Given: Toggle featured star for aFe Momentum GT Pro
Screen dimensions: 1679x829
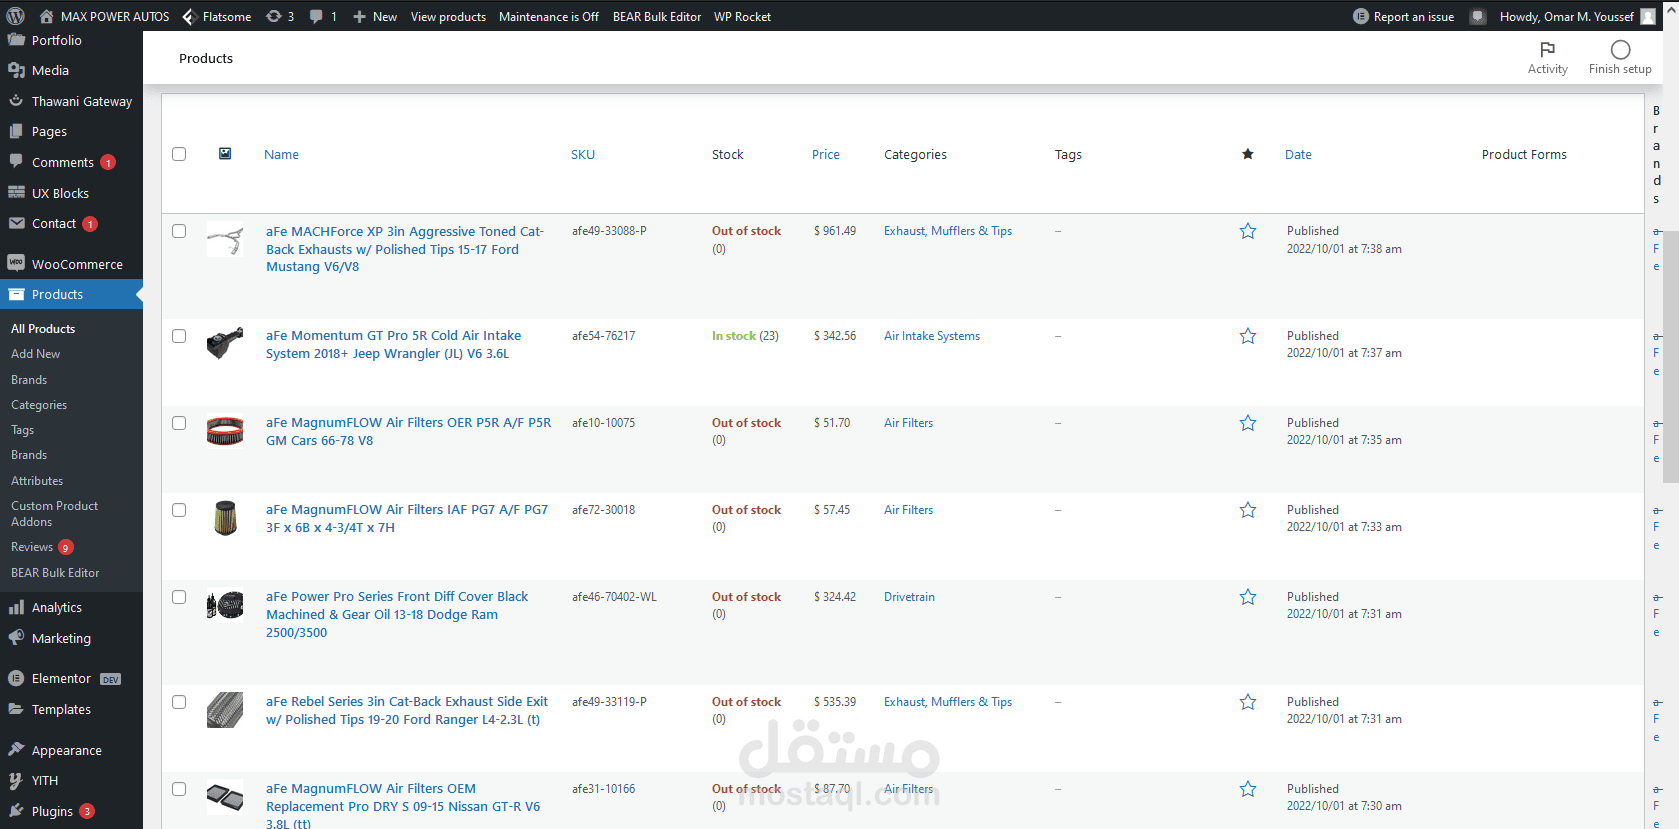Looking at the screenshot, I should 1247,336.
